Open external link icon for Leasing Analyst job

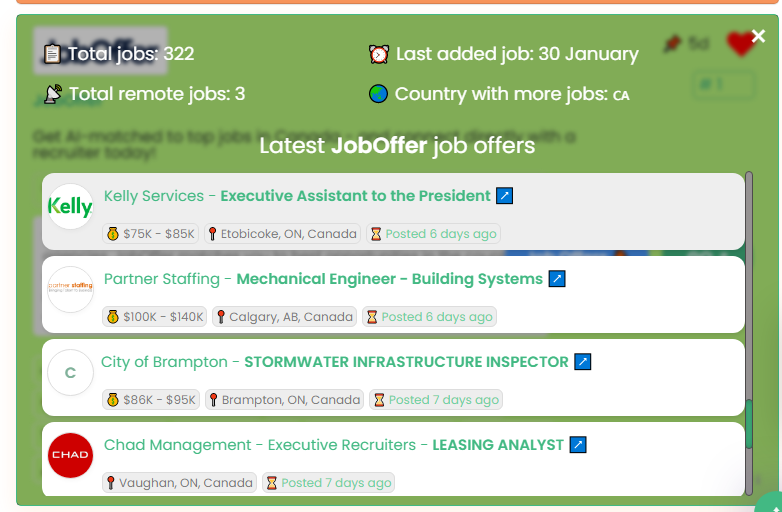[578, 444]
